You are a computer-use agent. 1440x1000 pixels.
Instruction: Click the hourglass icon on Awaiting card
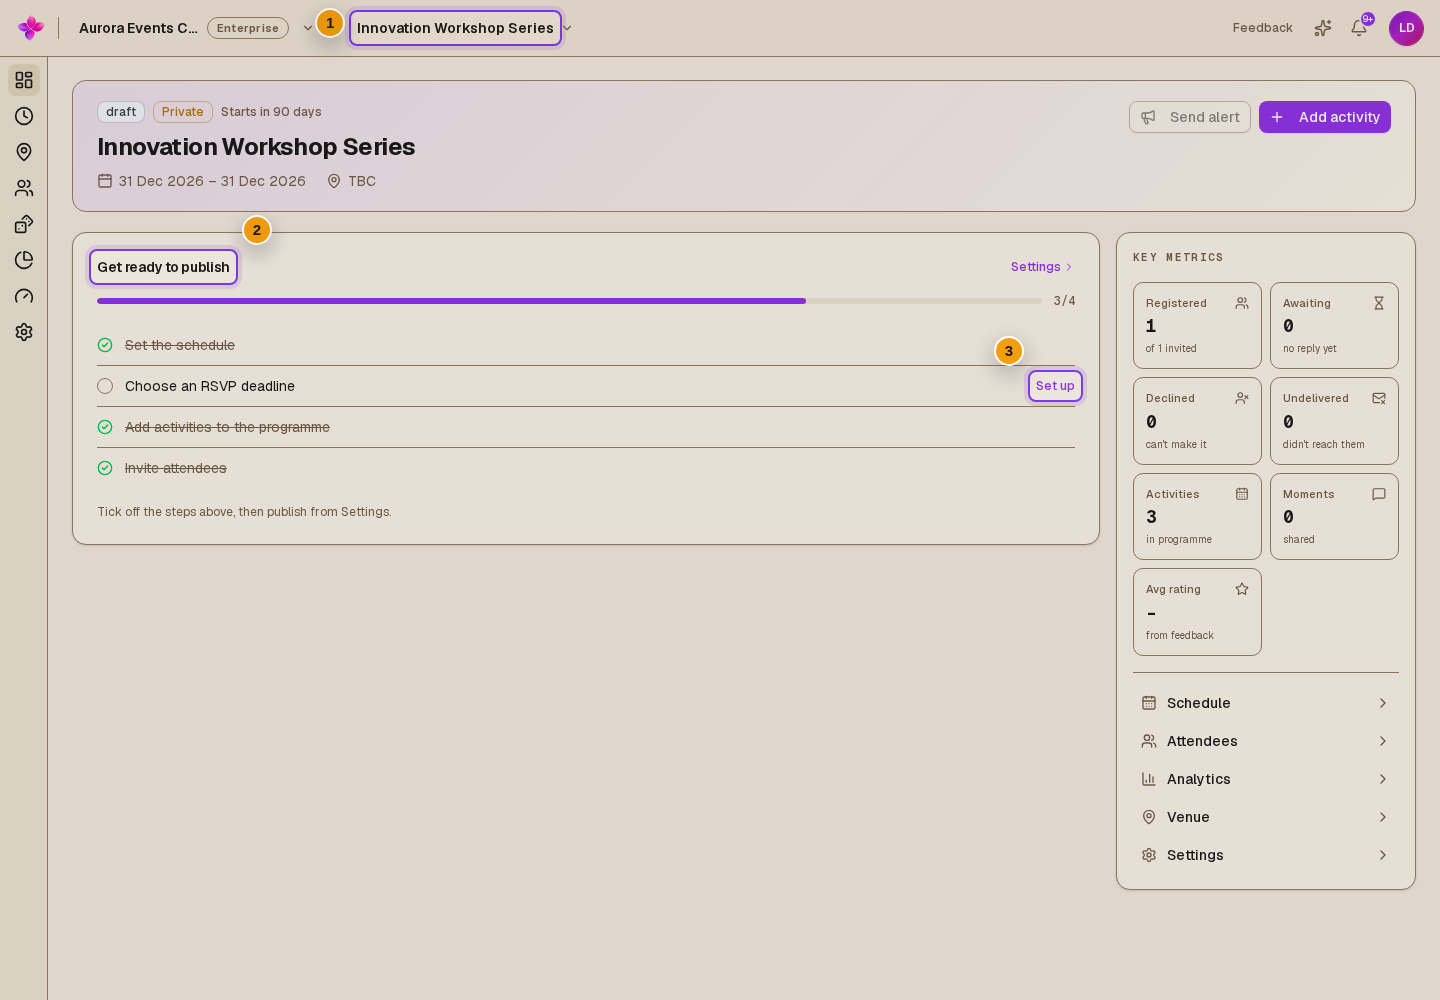(1379, 303)
